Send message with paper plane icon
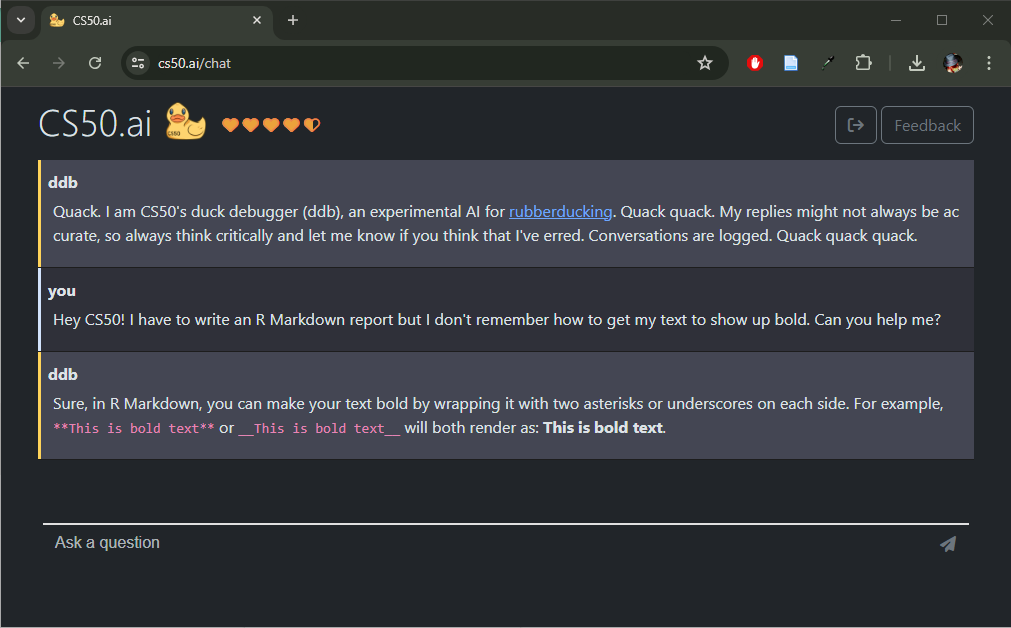1011x628 pixels. (x=948, y=544)
